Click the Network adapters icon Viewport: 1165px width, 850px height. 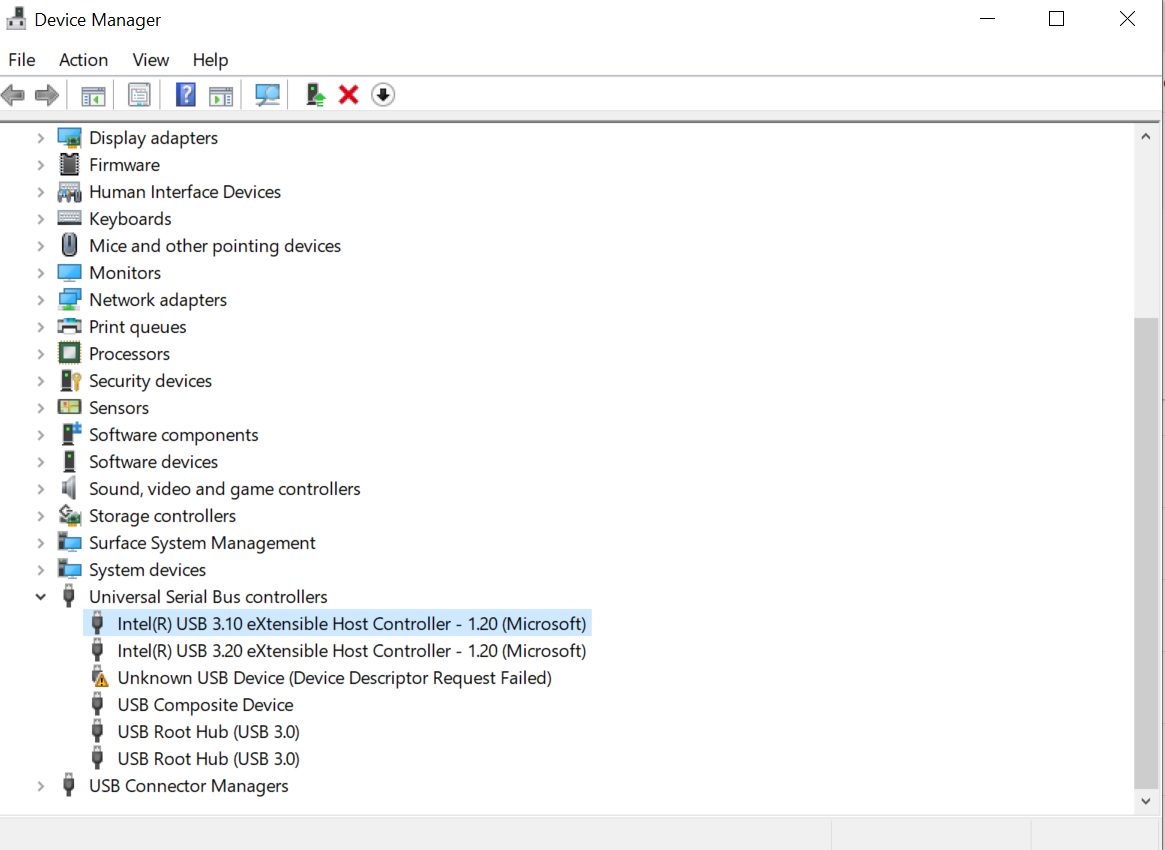(69, 299)
